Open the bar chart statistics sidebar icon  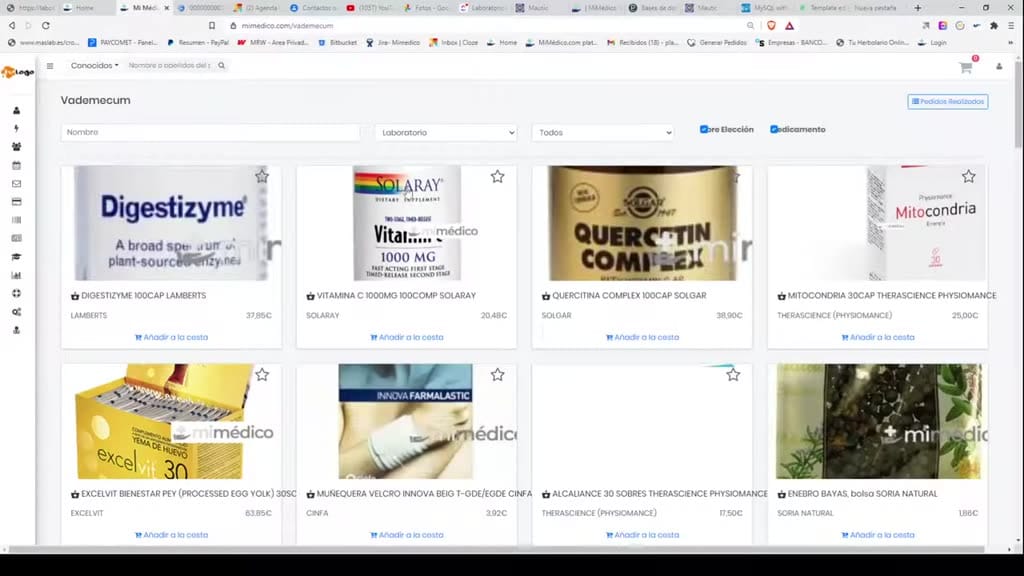coord(16,275)
